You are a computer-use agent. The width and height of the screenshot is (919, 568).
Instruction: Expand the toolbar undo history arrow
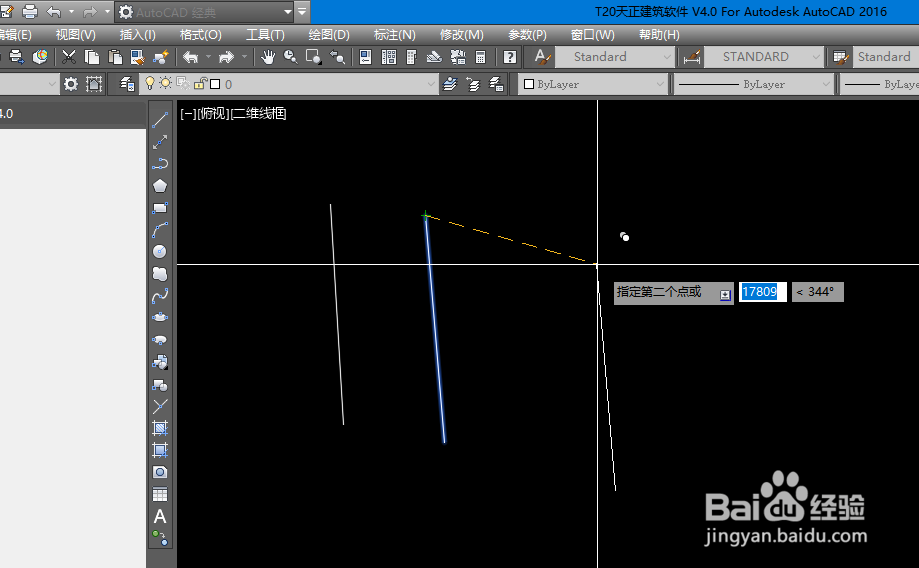click(x=207, y=57)
